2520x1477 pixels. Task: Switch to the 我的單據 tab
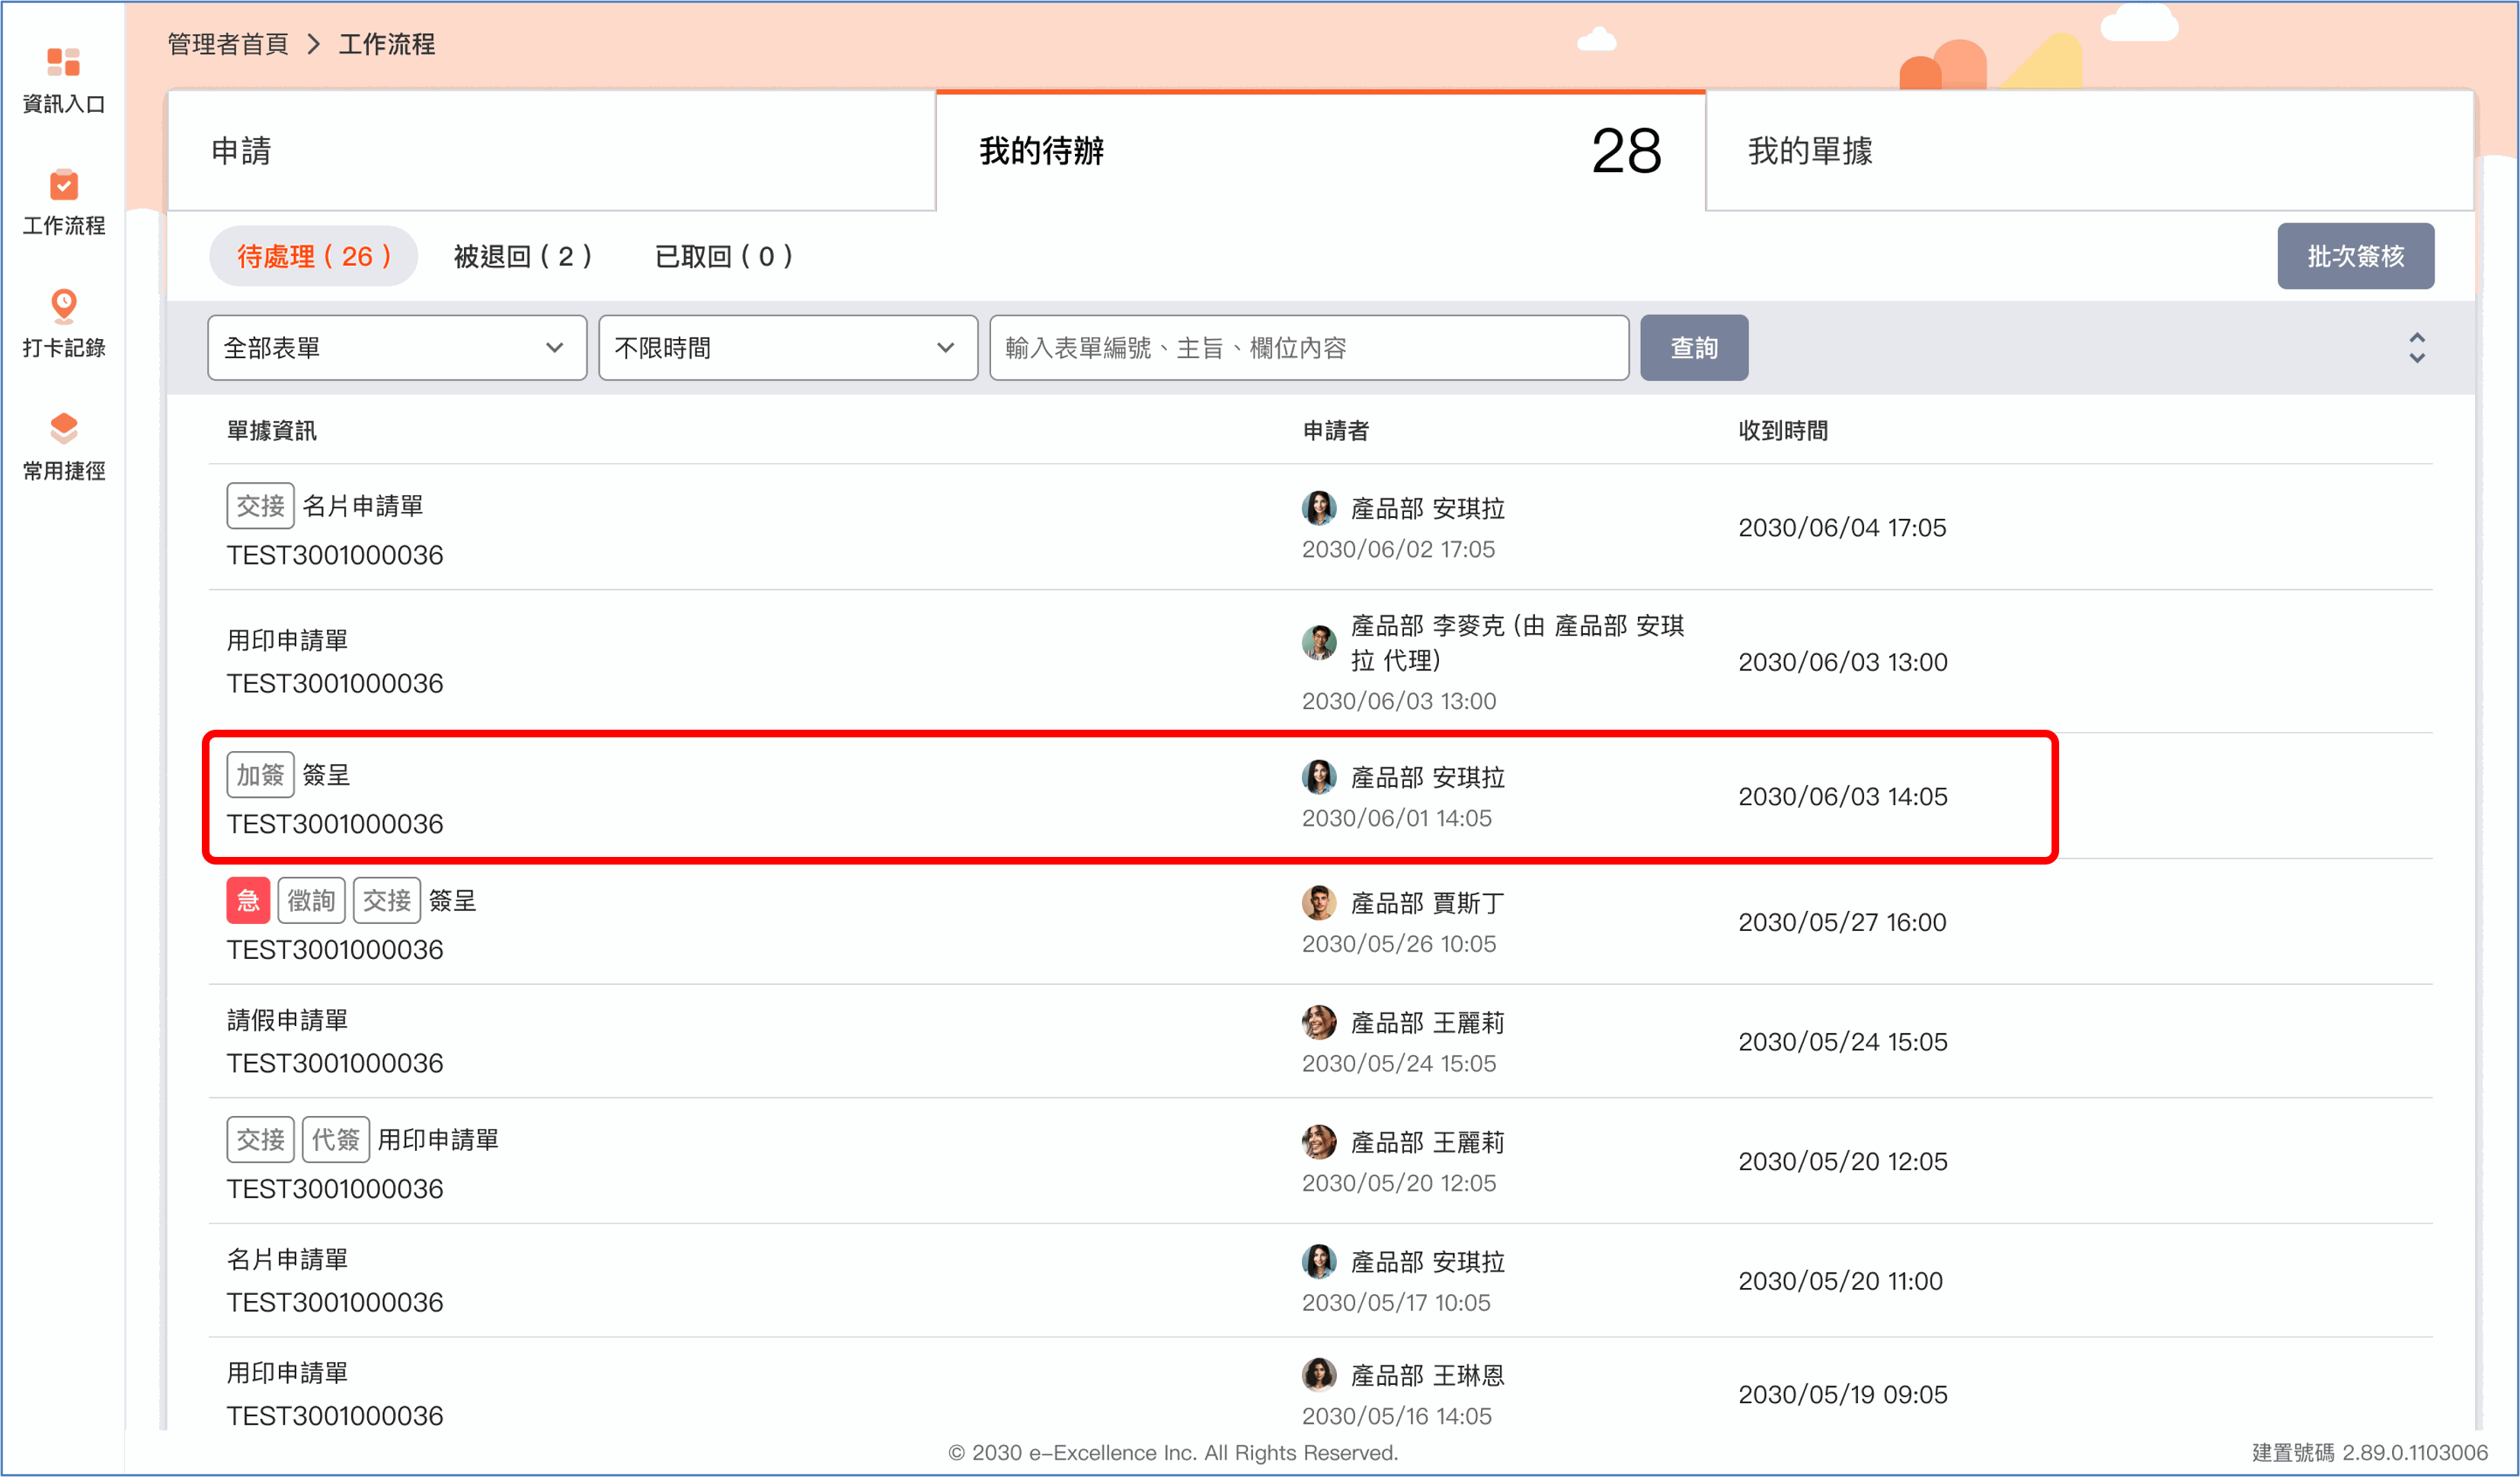click(x=2090, y=151)
